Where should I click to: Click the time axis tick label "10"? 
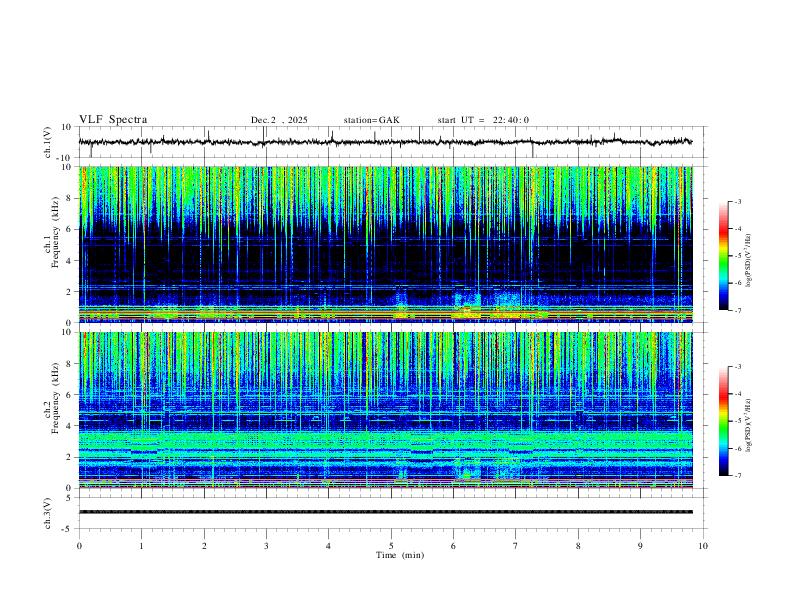click(703, 546)
